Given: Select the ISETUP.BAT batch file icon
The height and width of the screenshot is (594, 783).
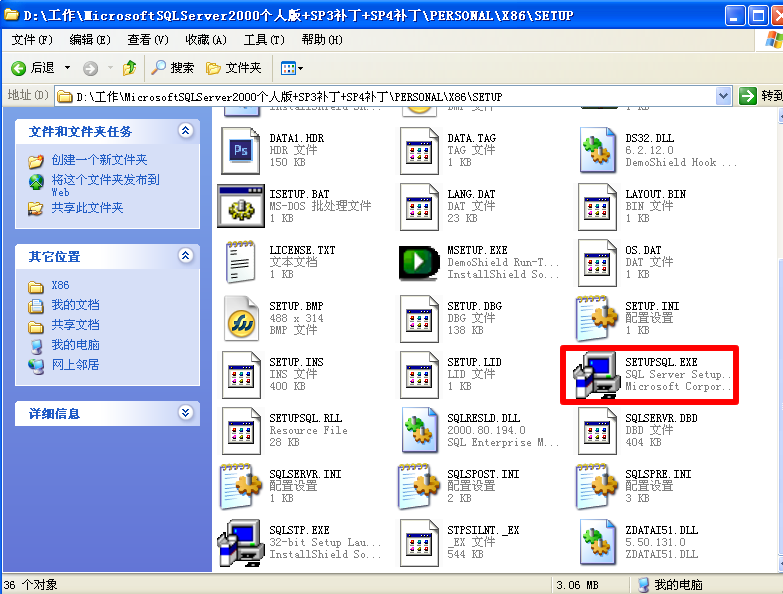Looking at the screenshot, I should [x=240, y=206].
